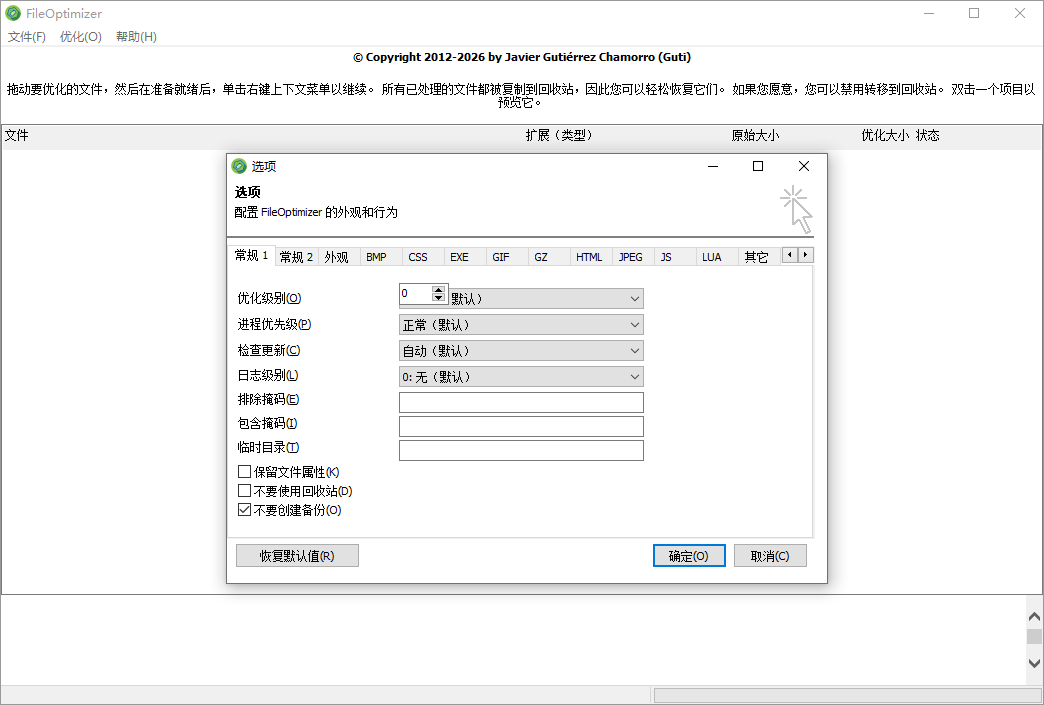Open the 优化 menu
Viewport: 1044px width, 705px height.
pyautogui.click(x=81, y=37)
